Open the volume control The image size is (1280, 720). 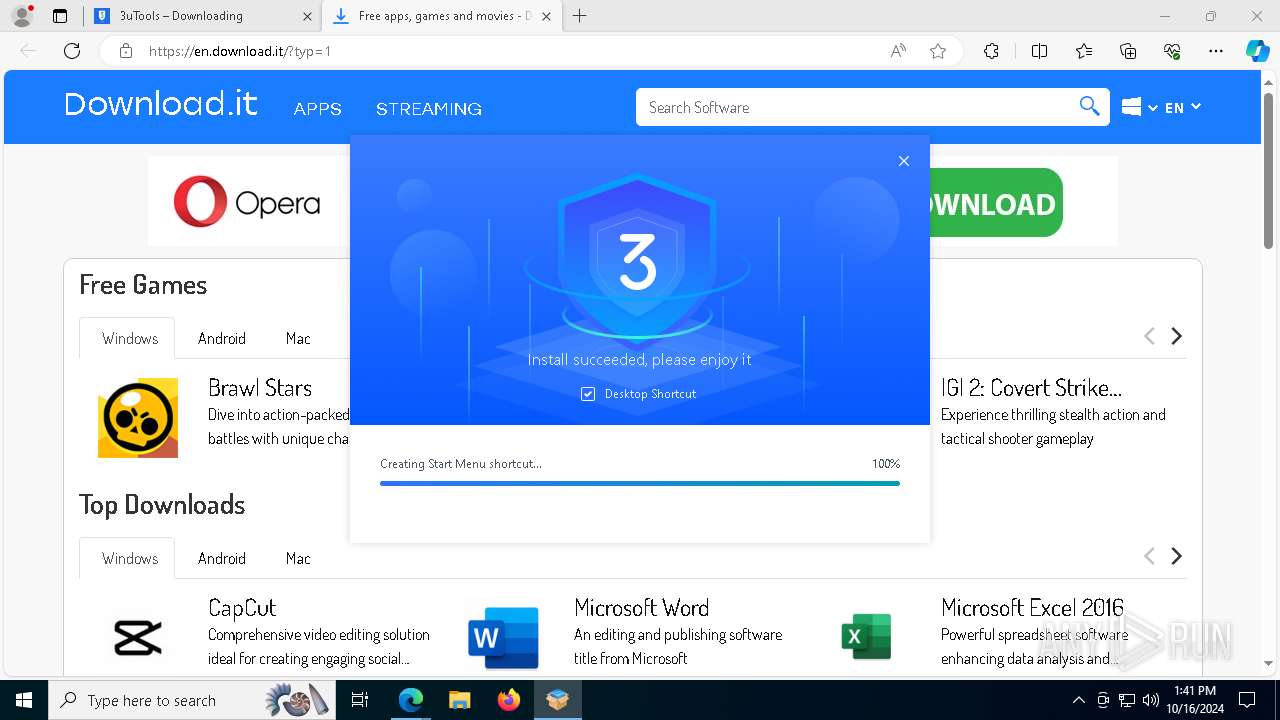(x=1150, y=700)
